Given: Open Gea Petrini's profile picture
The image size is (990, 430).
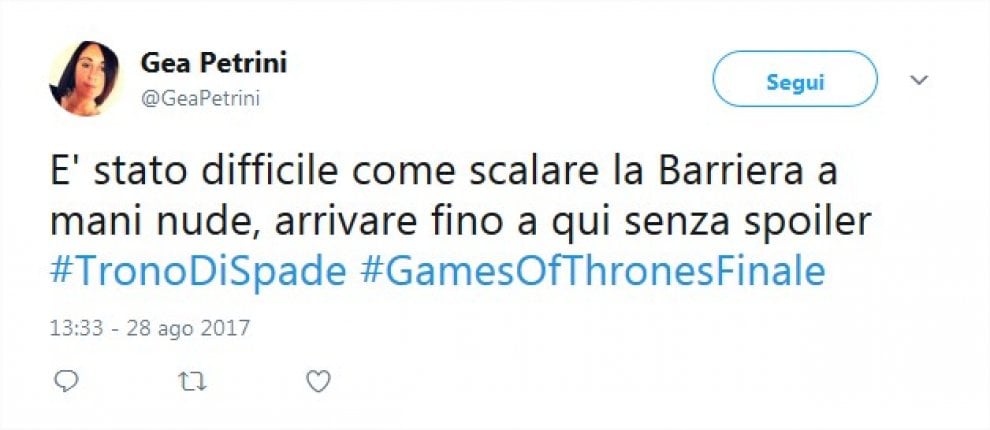Looking at the screenshot, I should point(84,78).
